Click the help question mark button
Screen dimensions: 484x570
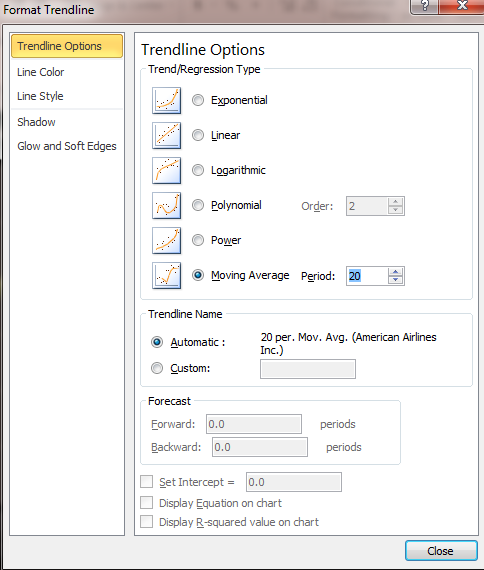424,6
